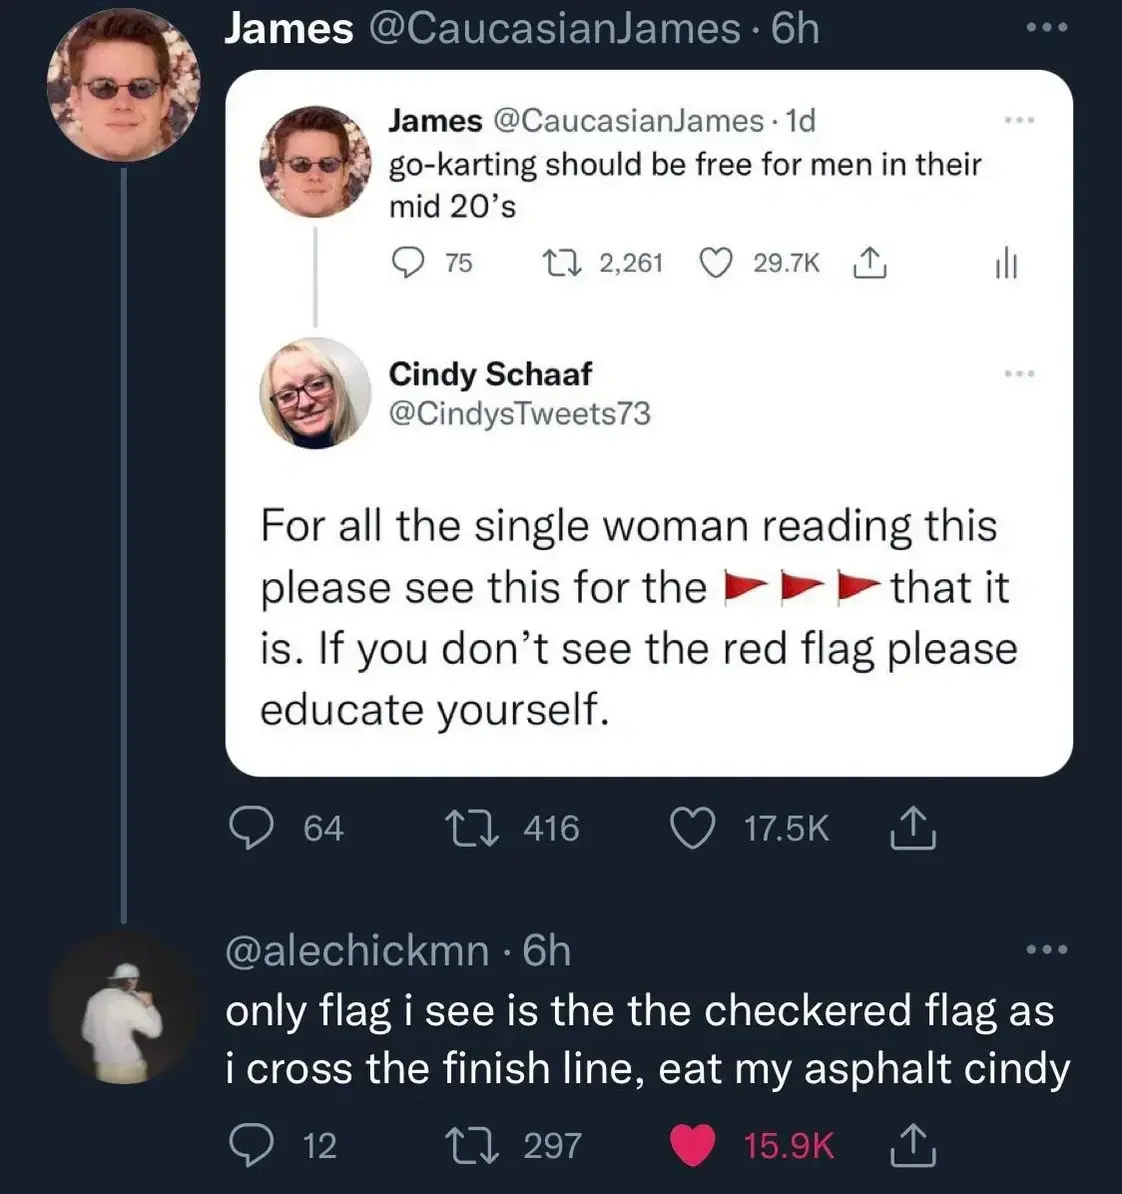1122x1194 pixels.
Task: View analytics icon on embedded go-karting tweet
Action: tap(1006, 264)
